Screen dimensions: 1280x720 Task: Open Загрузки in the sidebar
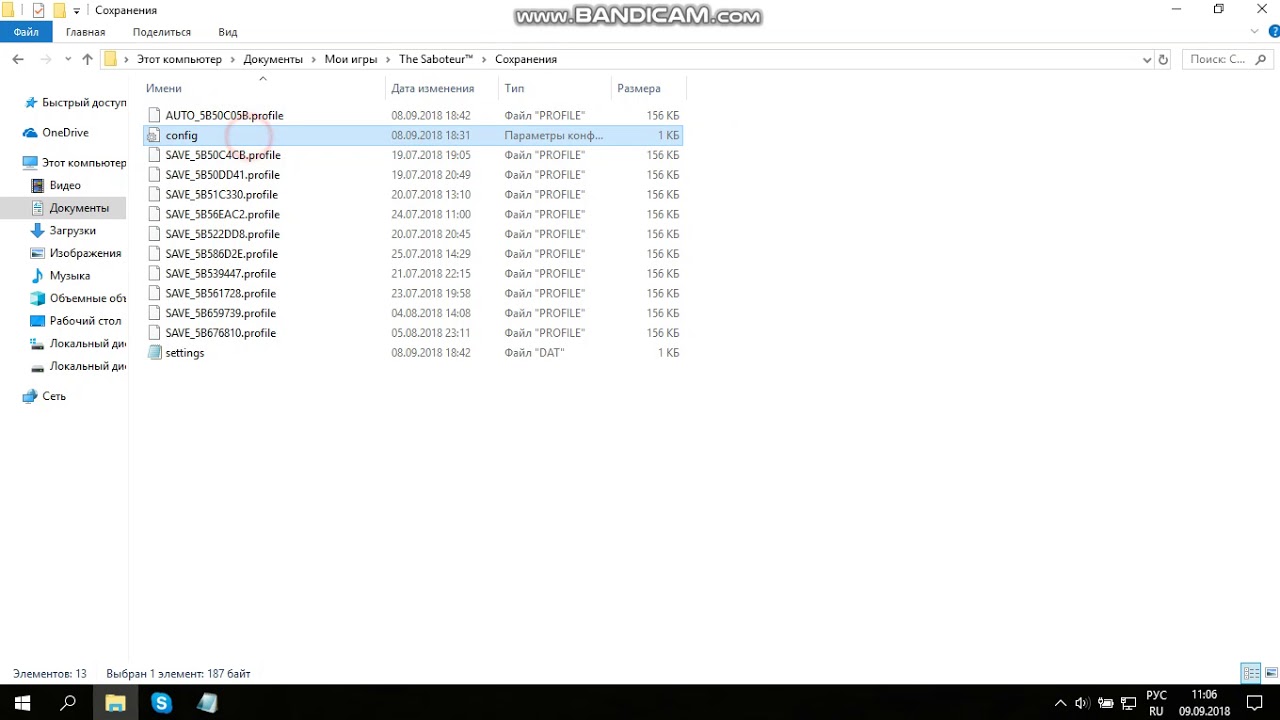click(x=73, y=230)
